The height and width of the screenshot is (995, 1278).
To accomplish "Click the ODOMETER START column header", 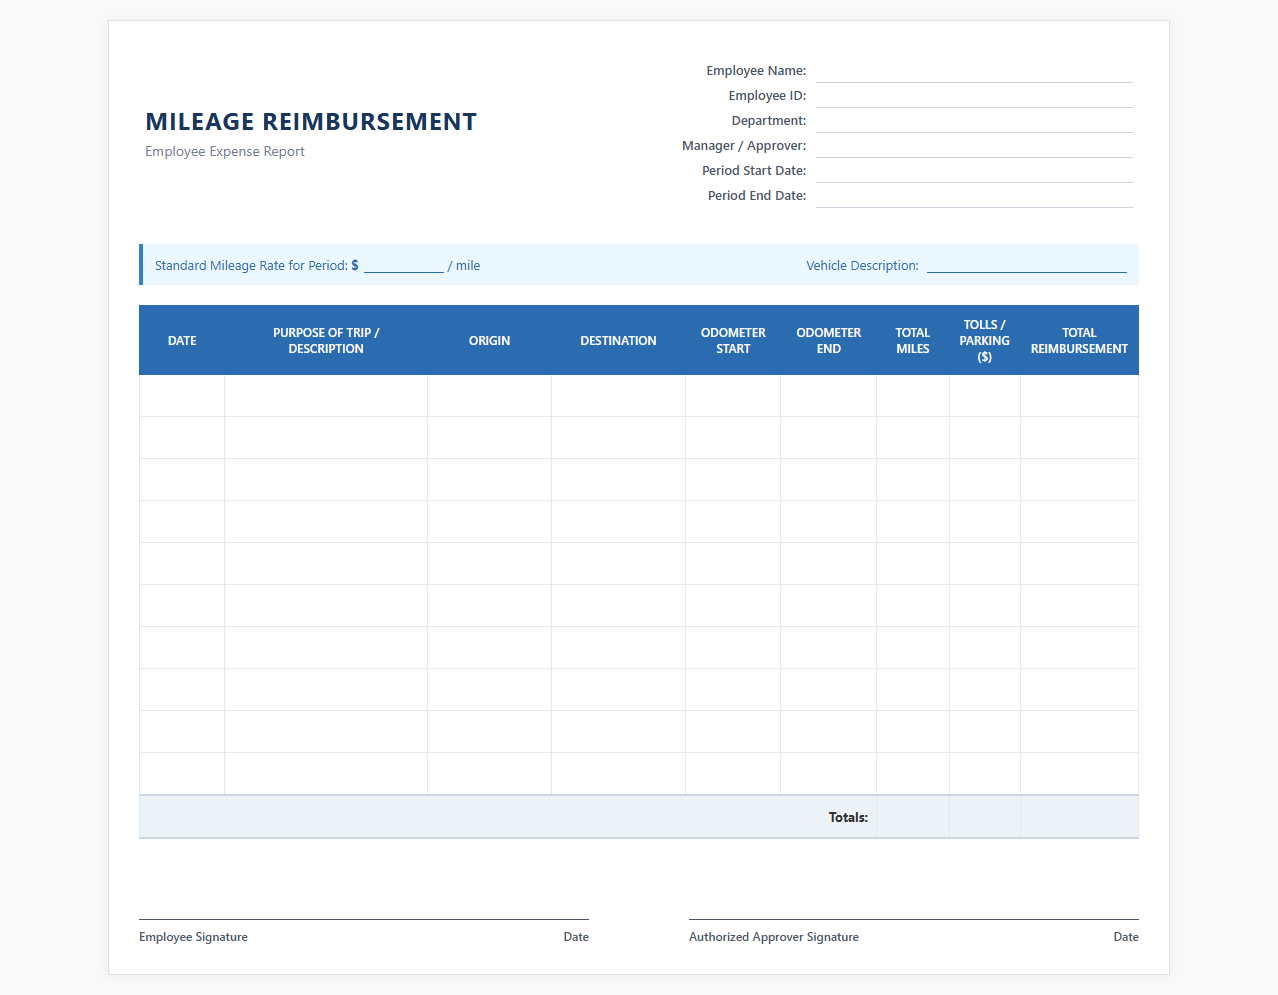I will (x=733, y=341).
